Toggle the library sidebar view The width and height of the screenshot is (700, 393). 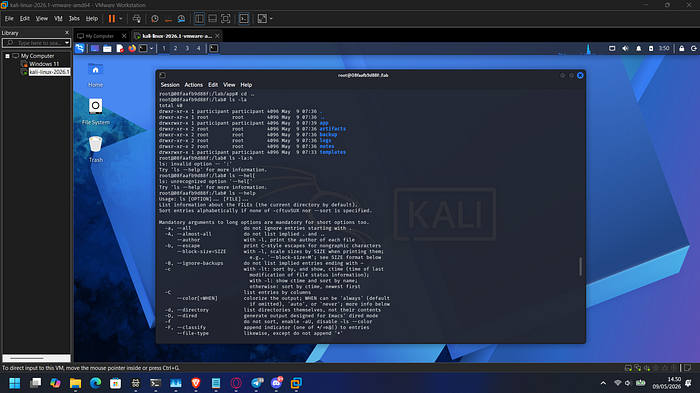coord(199,19)
